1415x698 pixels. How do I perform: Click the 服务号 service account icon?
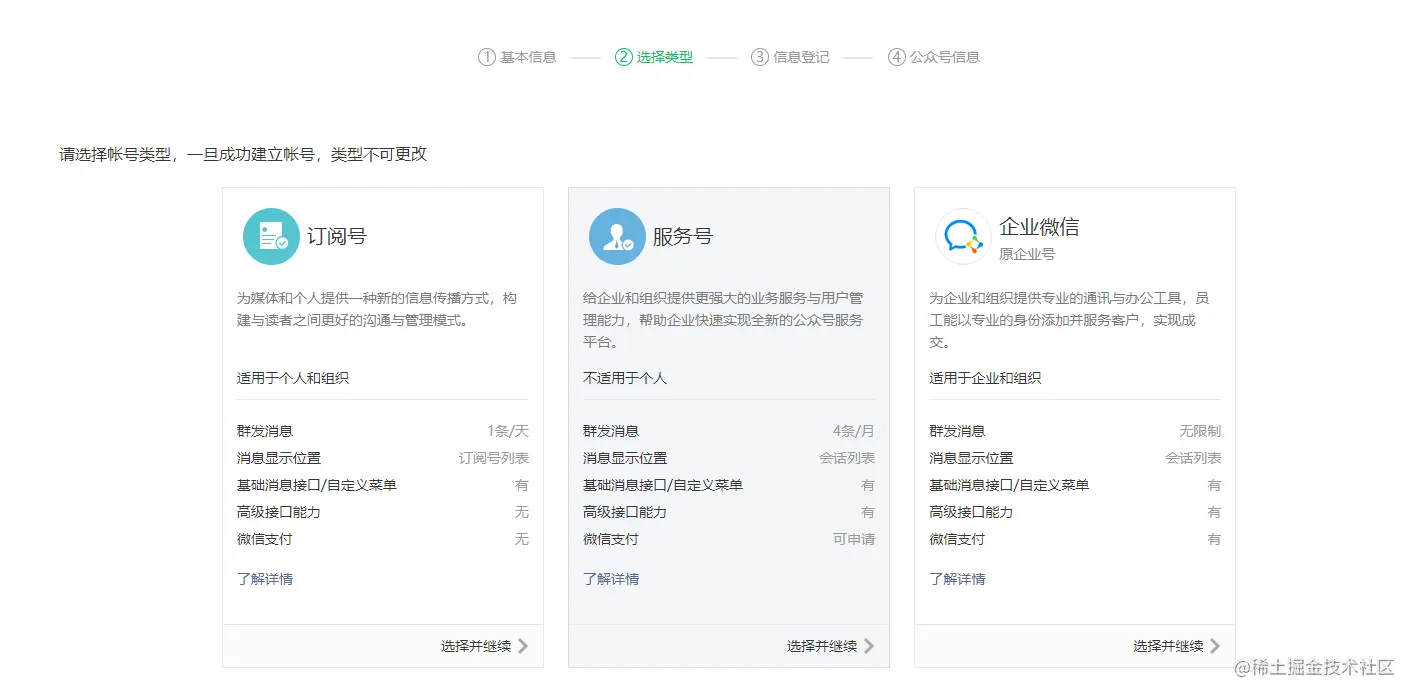[x=617, y=237]
